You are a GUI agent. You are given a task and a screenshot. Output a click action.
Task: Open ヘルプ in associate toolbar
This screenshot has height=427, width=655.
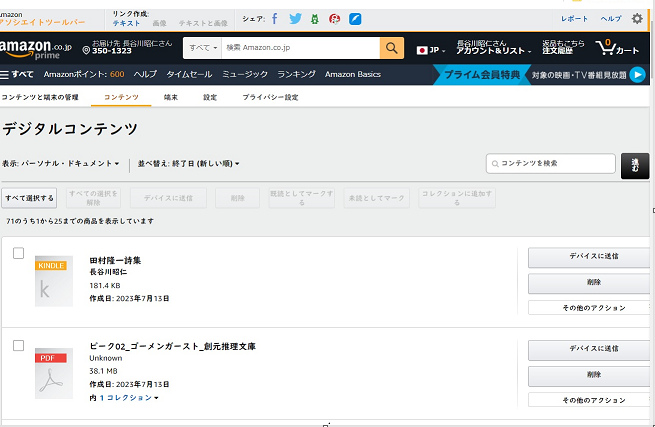(x=611, y=19)
